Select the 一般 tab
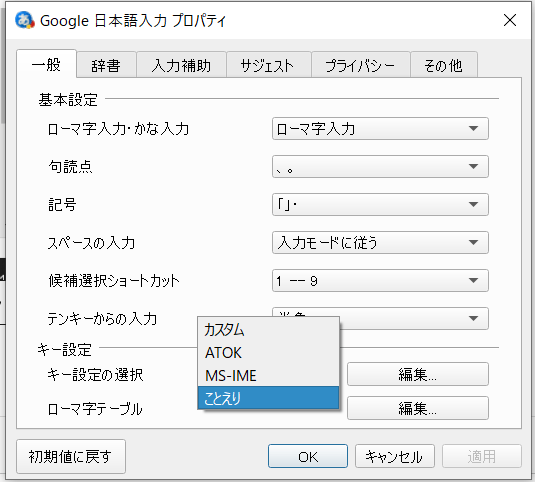The width and height of the screenshot is (535, 482). click(46, 64)
